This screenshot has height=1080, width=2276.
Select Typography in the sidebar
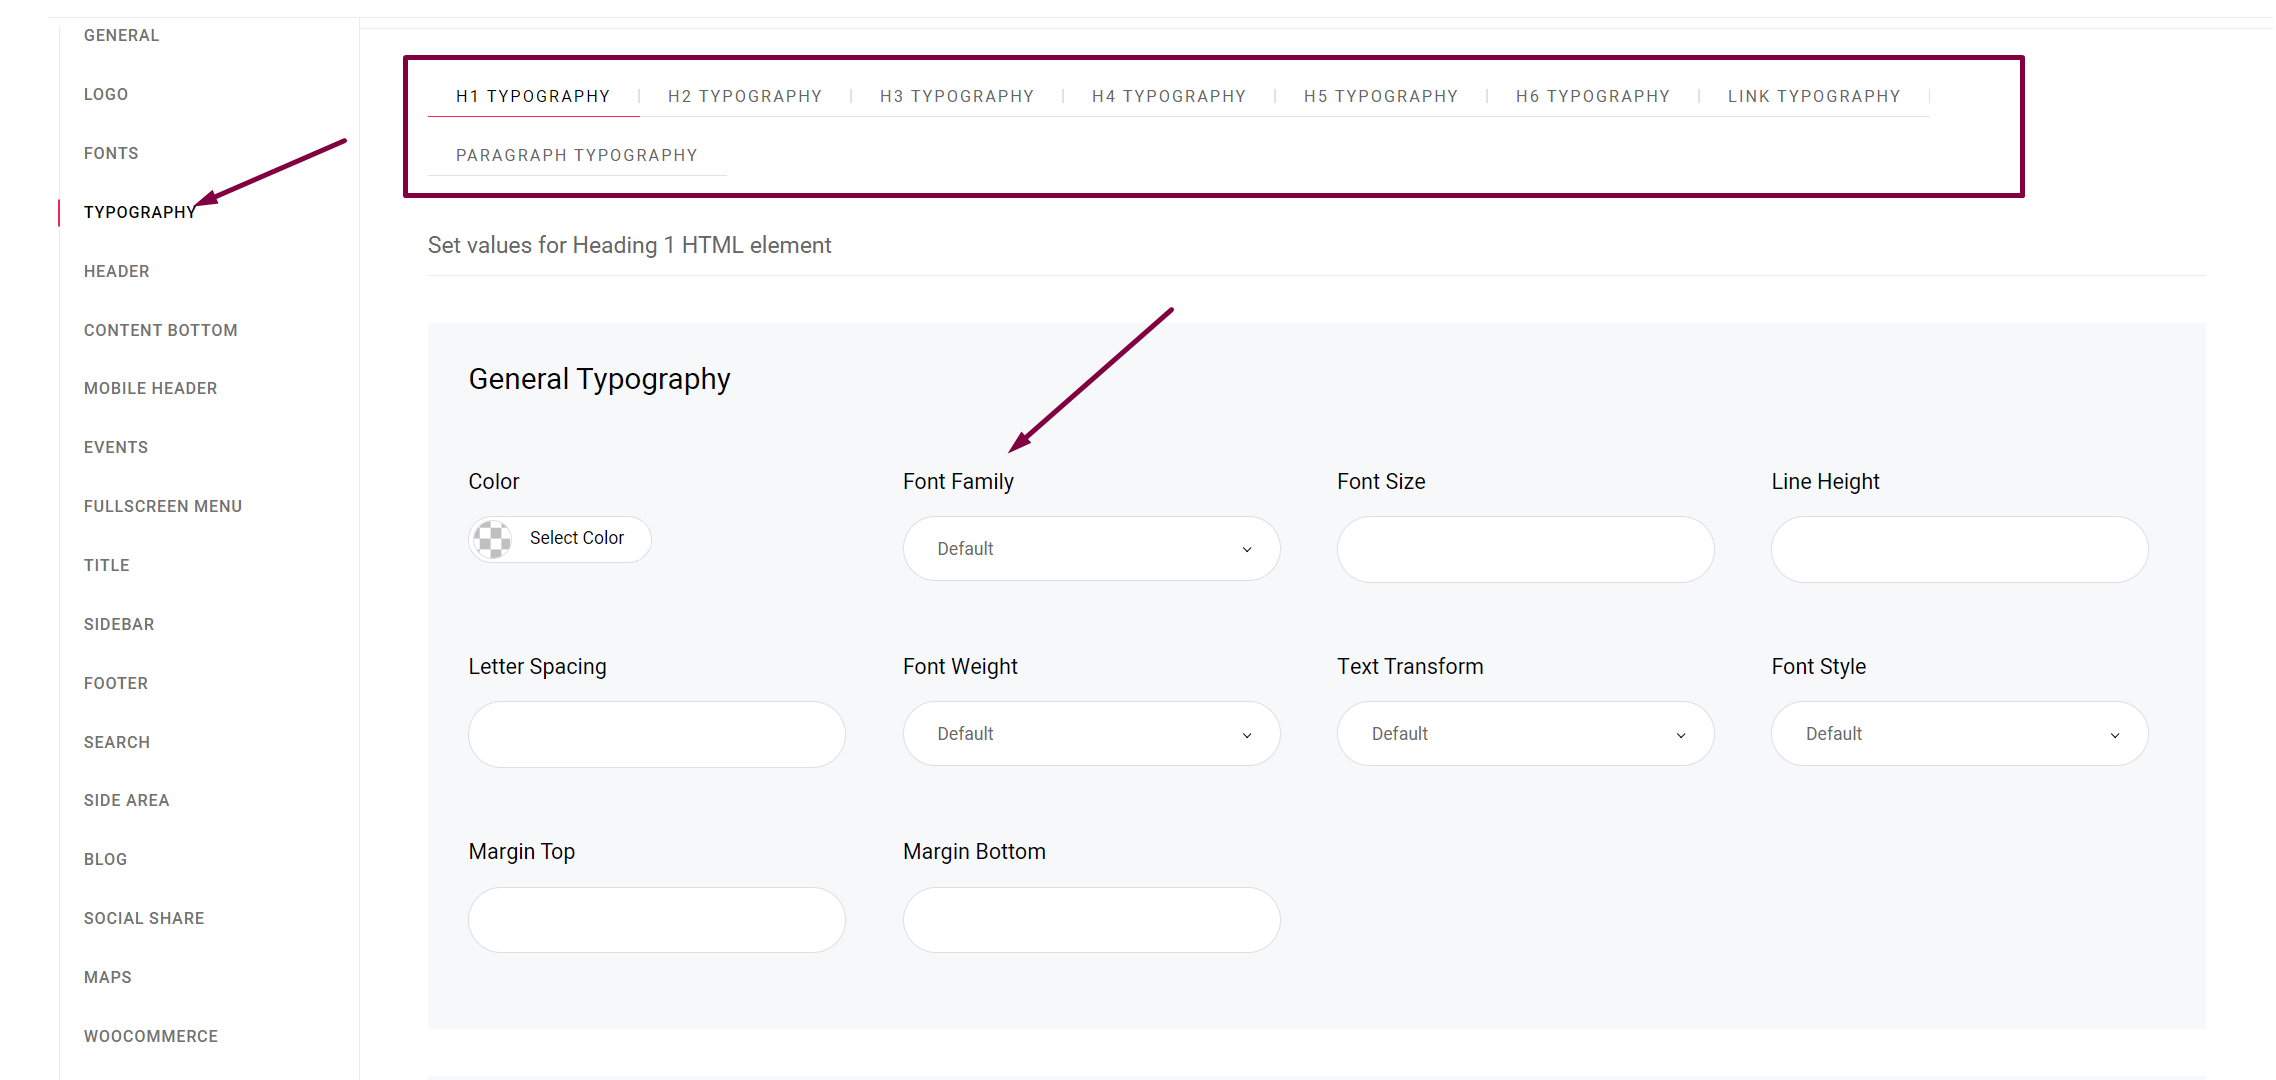(140, 212)
